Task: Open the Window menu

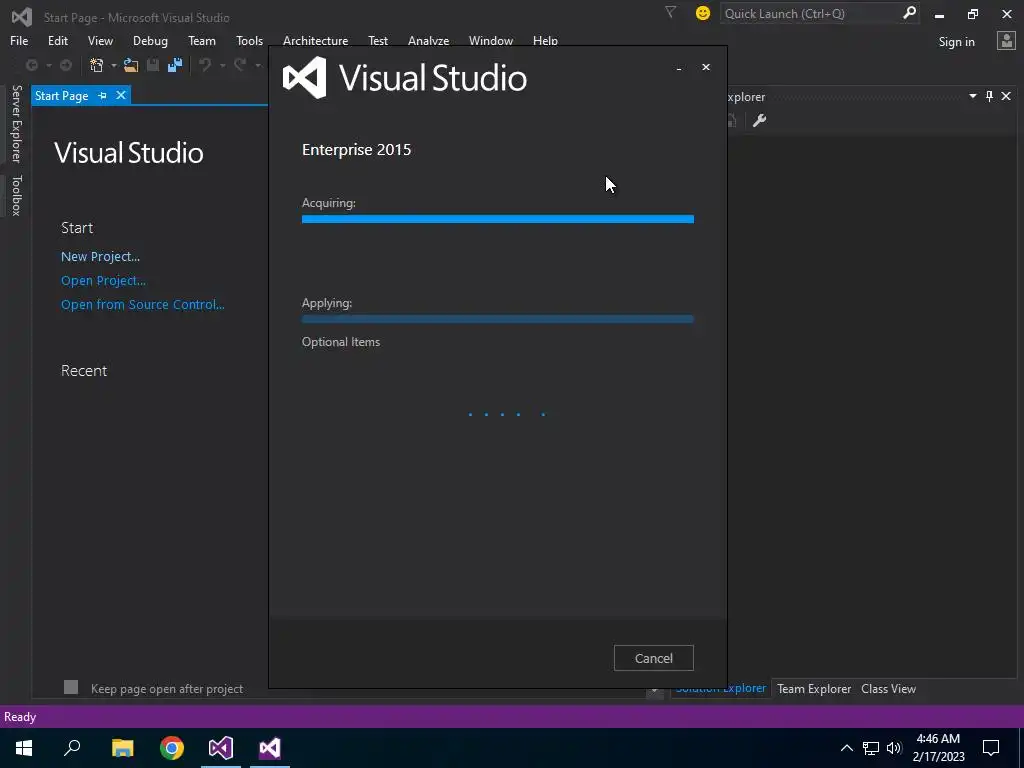Action: 490,40
